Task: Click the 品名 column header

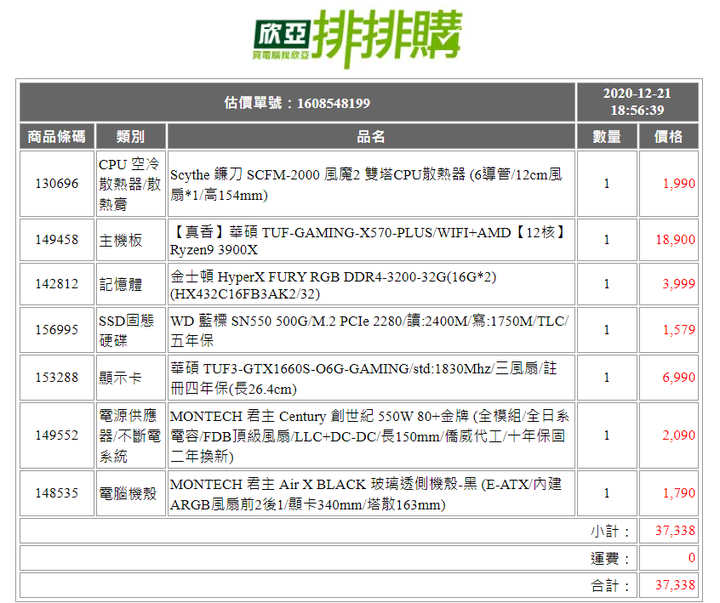Action: [x=371, y=136]
